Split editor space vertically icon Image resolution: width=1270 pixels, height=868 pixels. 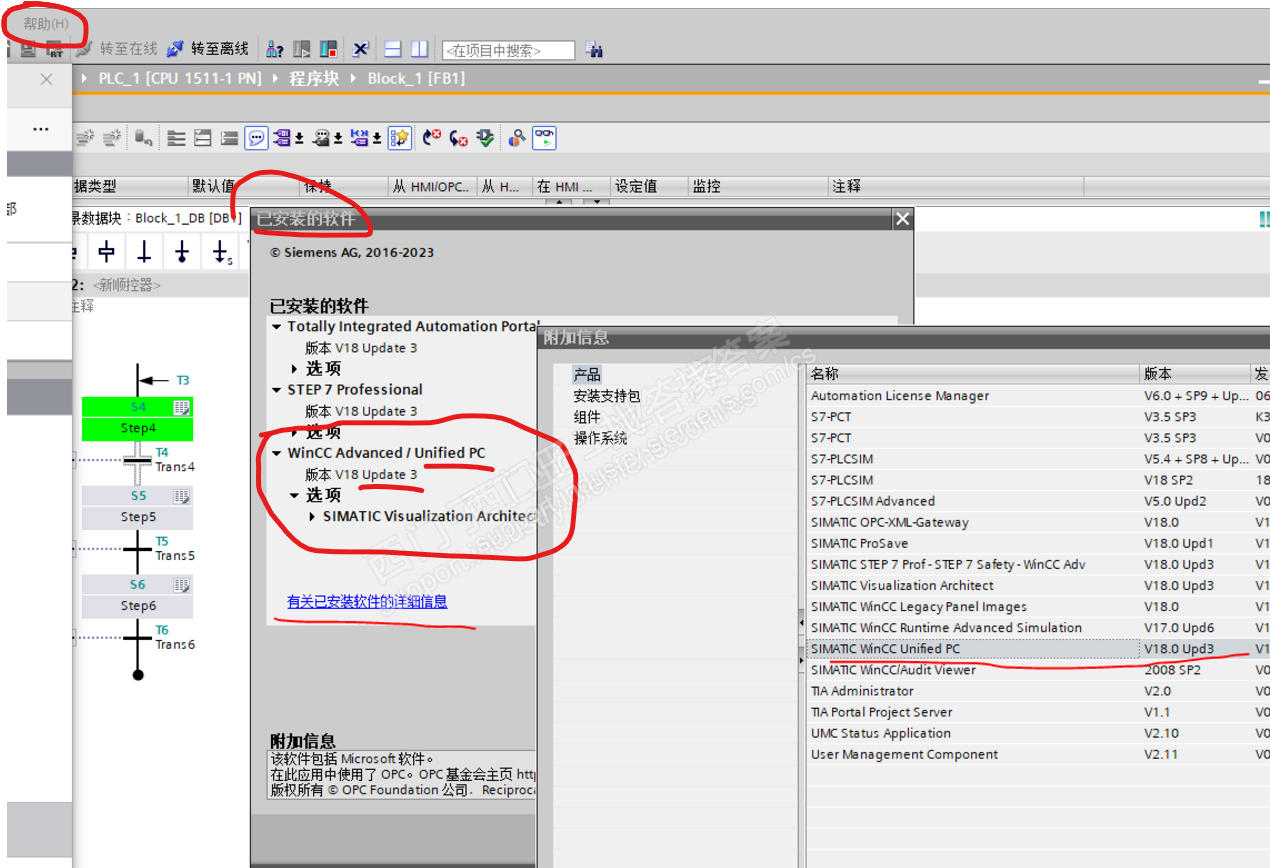[x=419, y=49]
